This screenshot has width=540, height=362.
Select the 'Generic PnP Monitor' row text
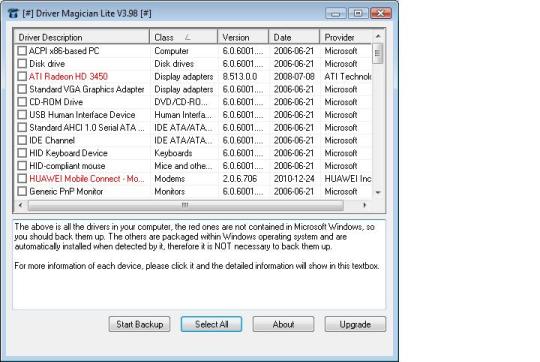tap(66, 191)
